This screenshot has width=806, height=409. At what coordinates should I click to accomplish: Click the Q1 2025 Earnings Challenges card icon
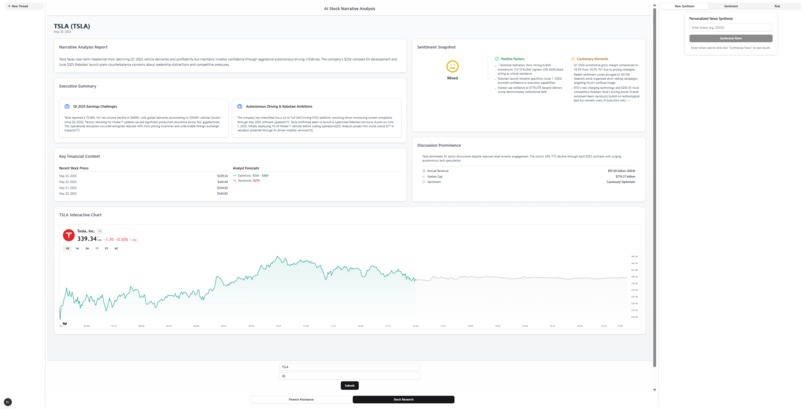(67, 106)
